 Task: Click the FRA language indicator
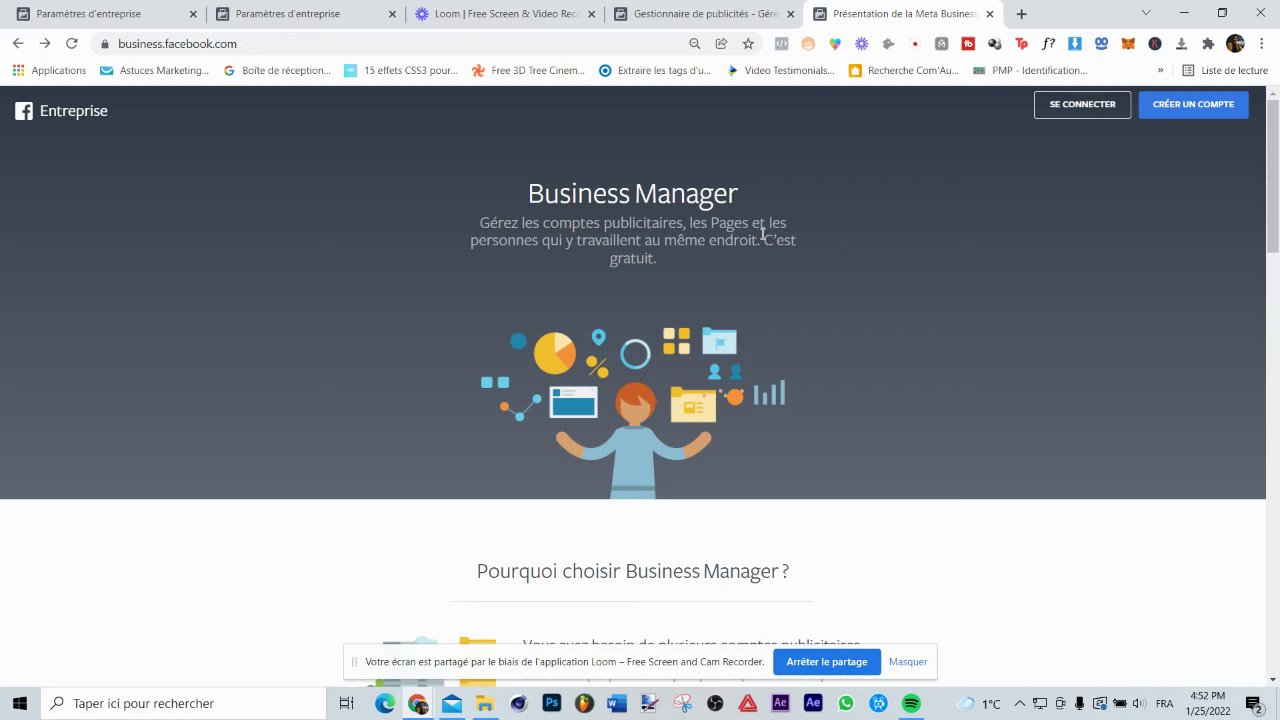[1164, 703]
